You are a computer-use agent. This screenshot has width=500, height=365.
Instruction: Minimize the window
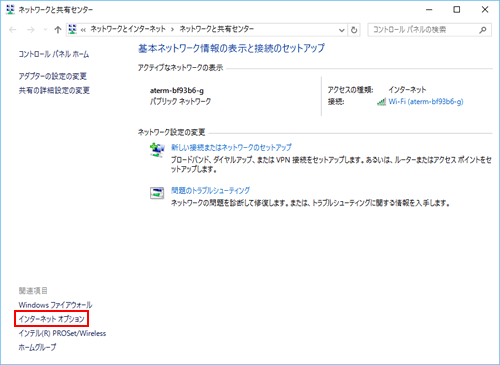coord(429,10)
